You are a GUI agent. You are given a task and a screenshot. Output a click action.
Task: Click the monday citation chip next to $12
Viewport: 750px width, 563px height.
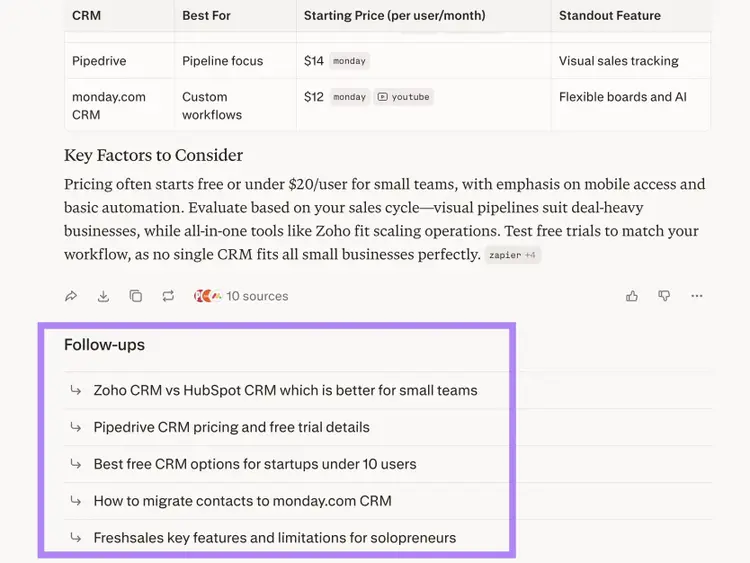pos(350,97)
